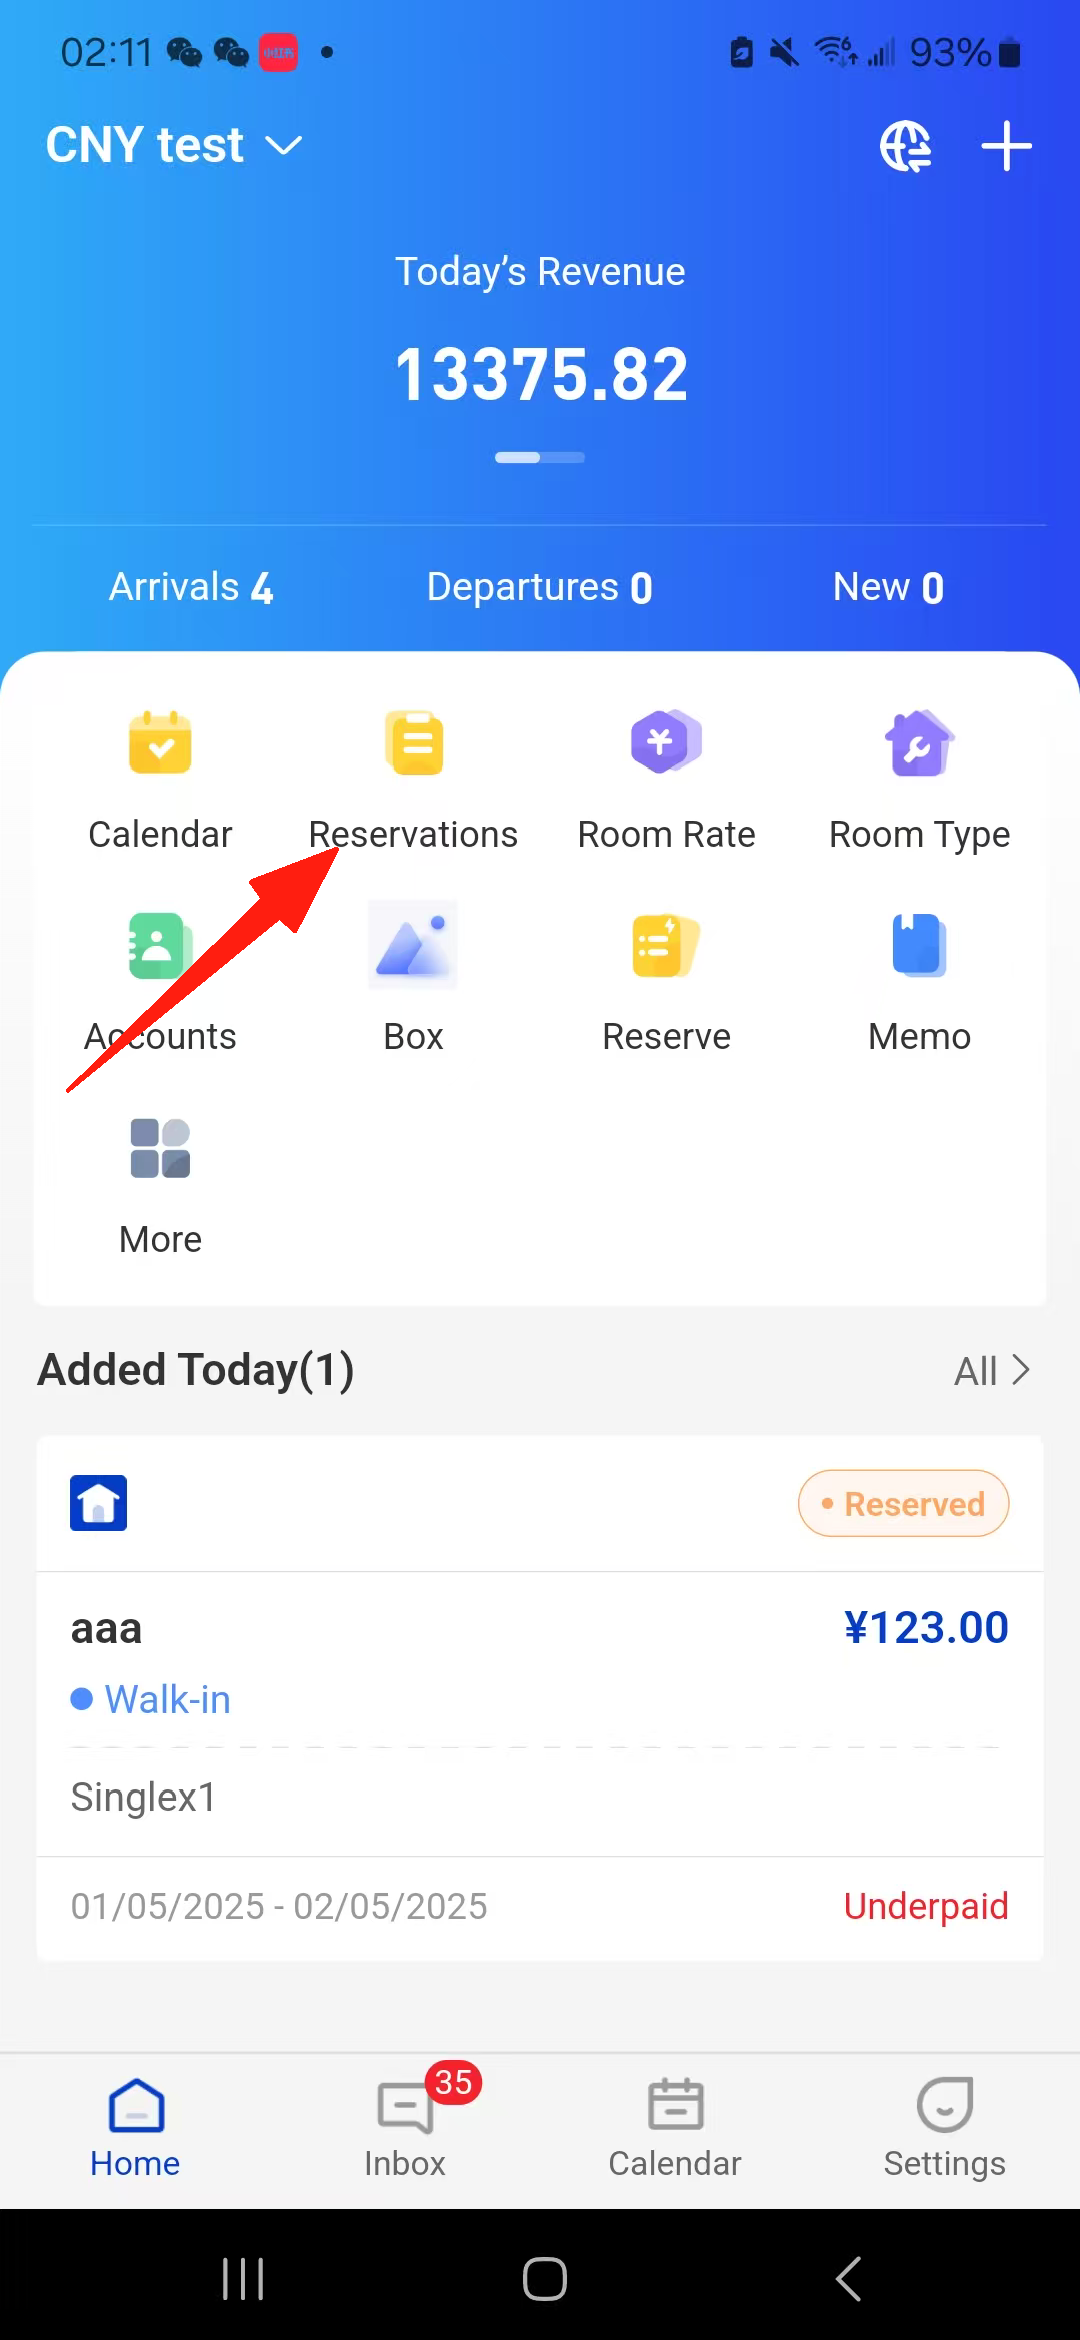Tap the Accounts icon
The width and height of the screenshot is (1080, 2340).
coord(160,947)
